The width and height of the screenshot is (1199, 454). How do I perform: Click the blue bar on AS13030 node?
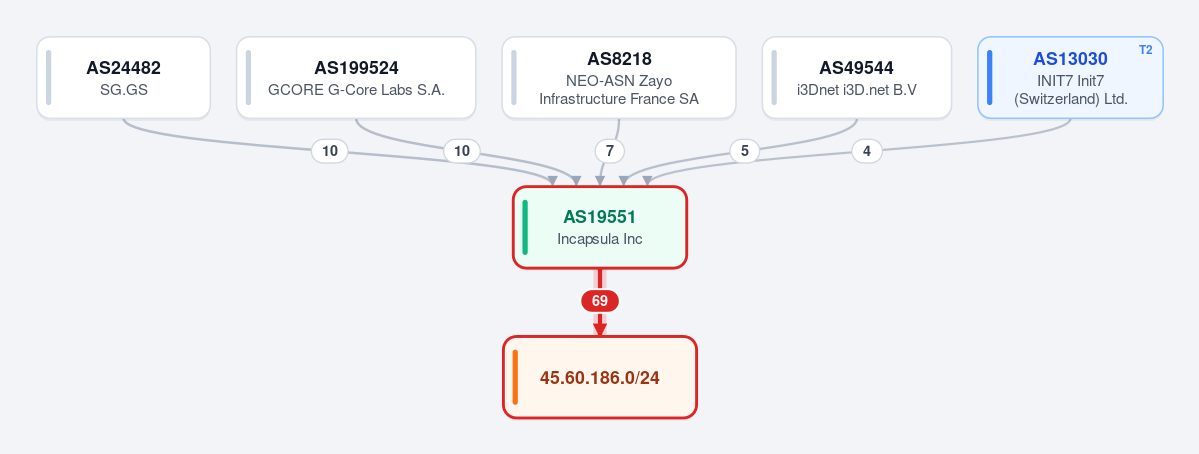tap(989, 78)
